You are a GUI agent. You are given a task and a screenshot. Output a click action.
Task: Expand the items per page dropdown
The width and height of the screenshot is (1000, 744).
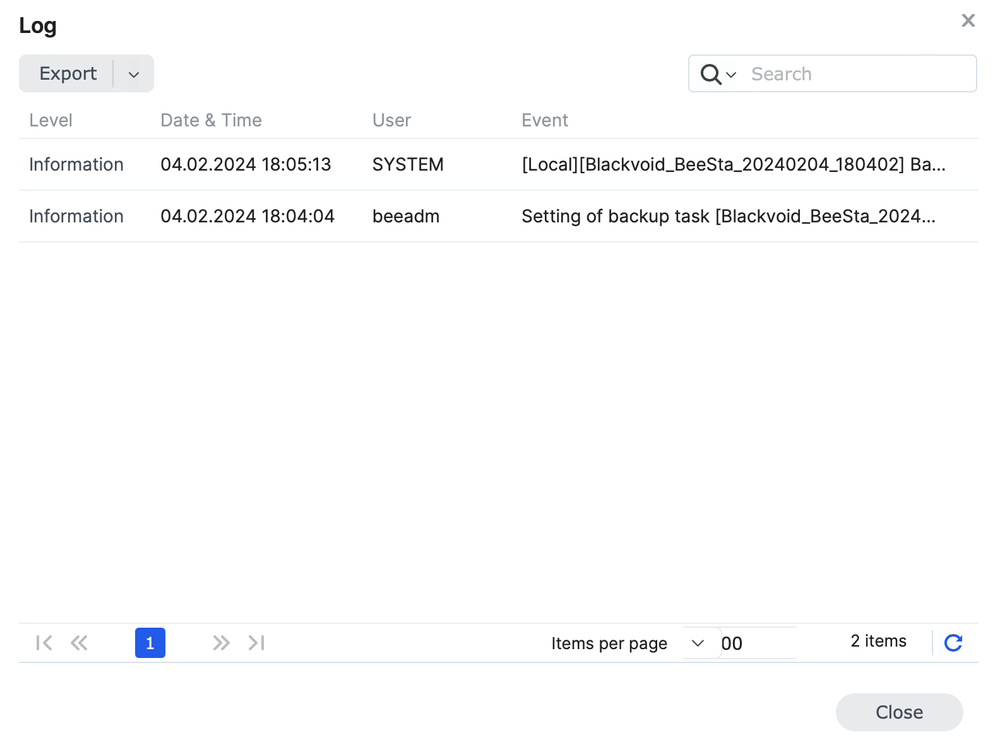coord(698,643)
